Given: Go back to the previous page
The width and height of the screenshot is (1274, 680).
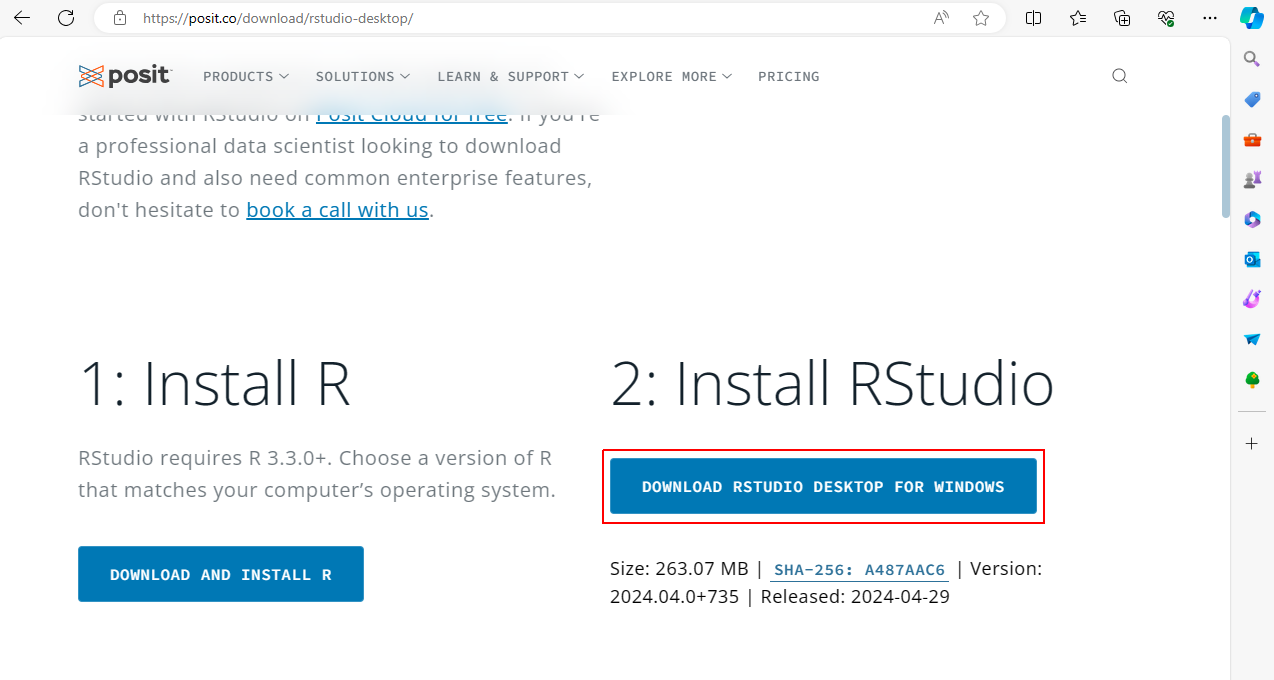Looking at the screenshot, I should click(x=22, y=18).
